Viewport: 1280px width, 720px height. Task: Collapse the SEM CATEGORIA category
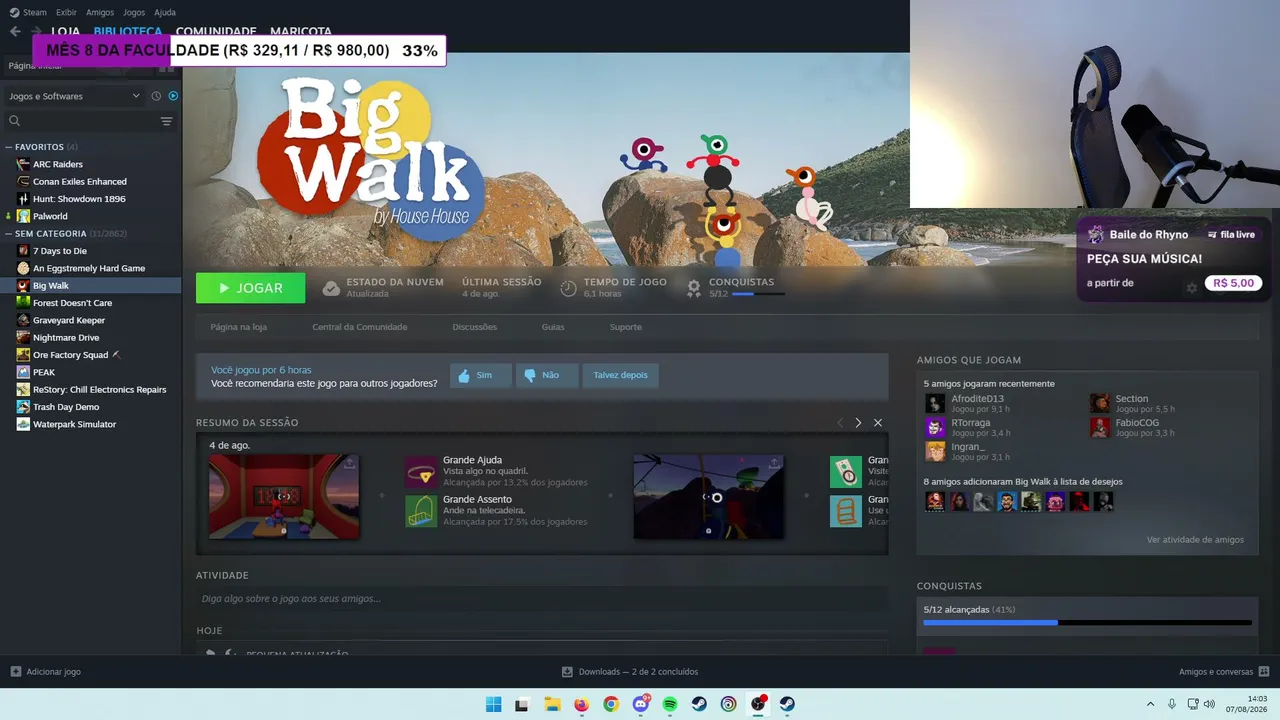pos(9,234)
